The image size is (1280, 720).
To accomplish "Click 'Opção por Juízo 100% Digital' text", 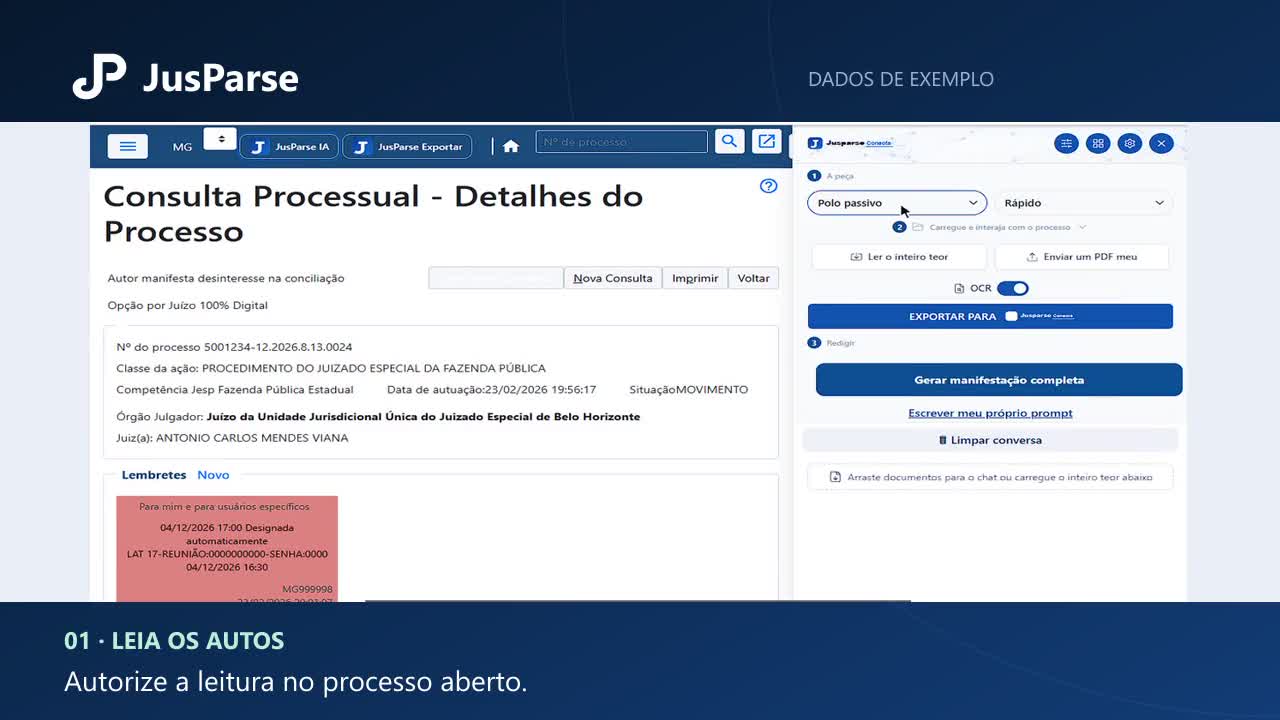I will (188, 305).
